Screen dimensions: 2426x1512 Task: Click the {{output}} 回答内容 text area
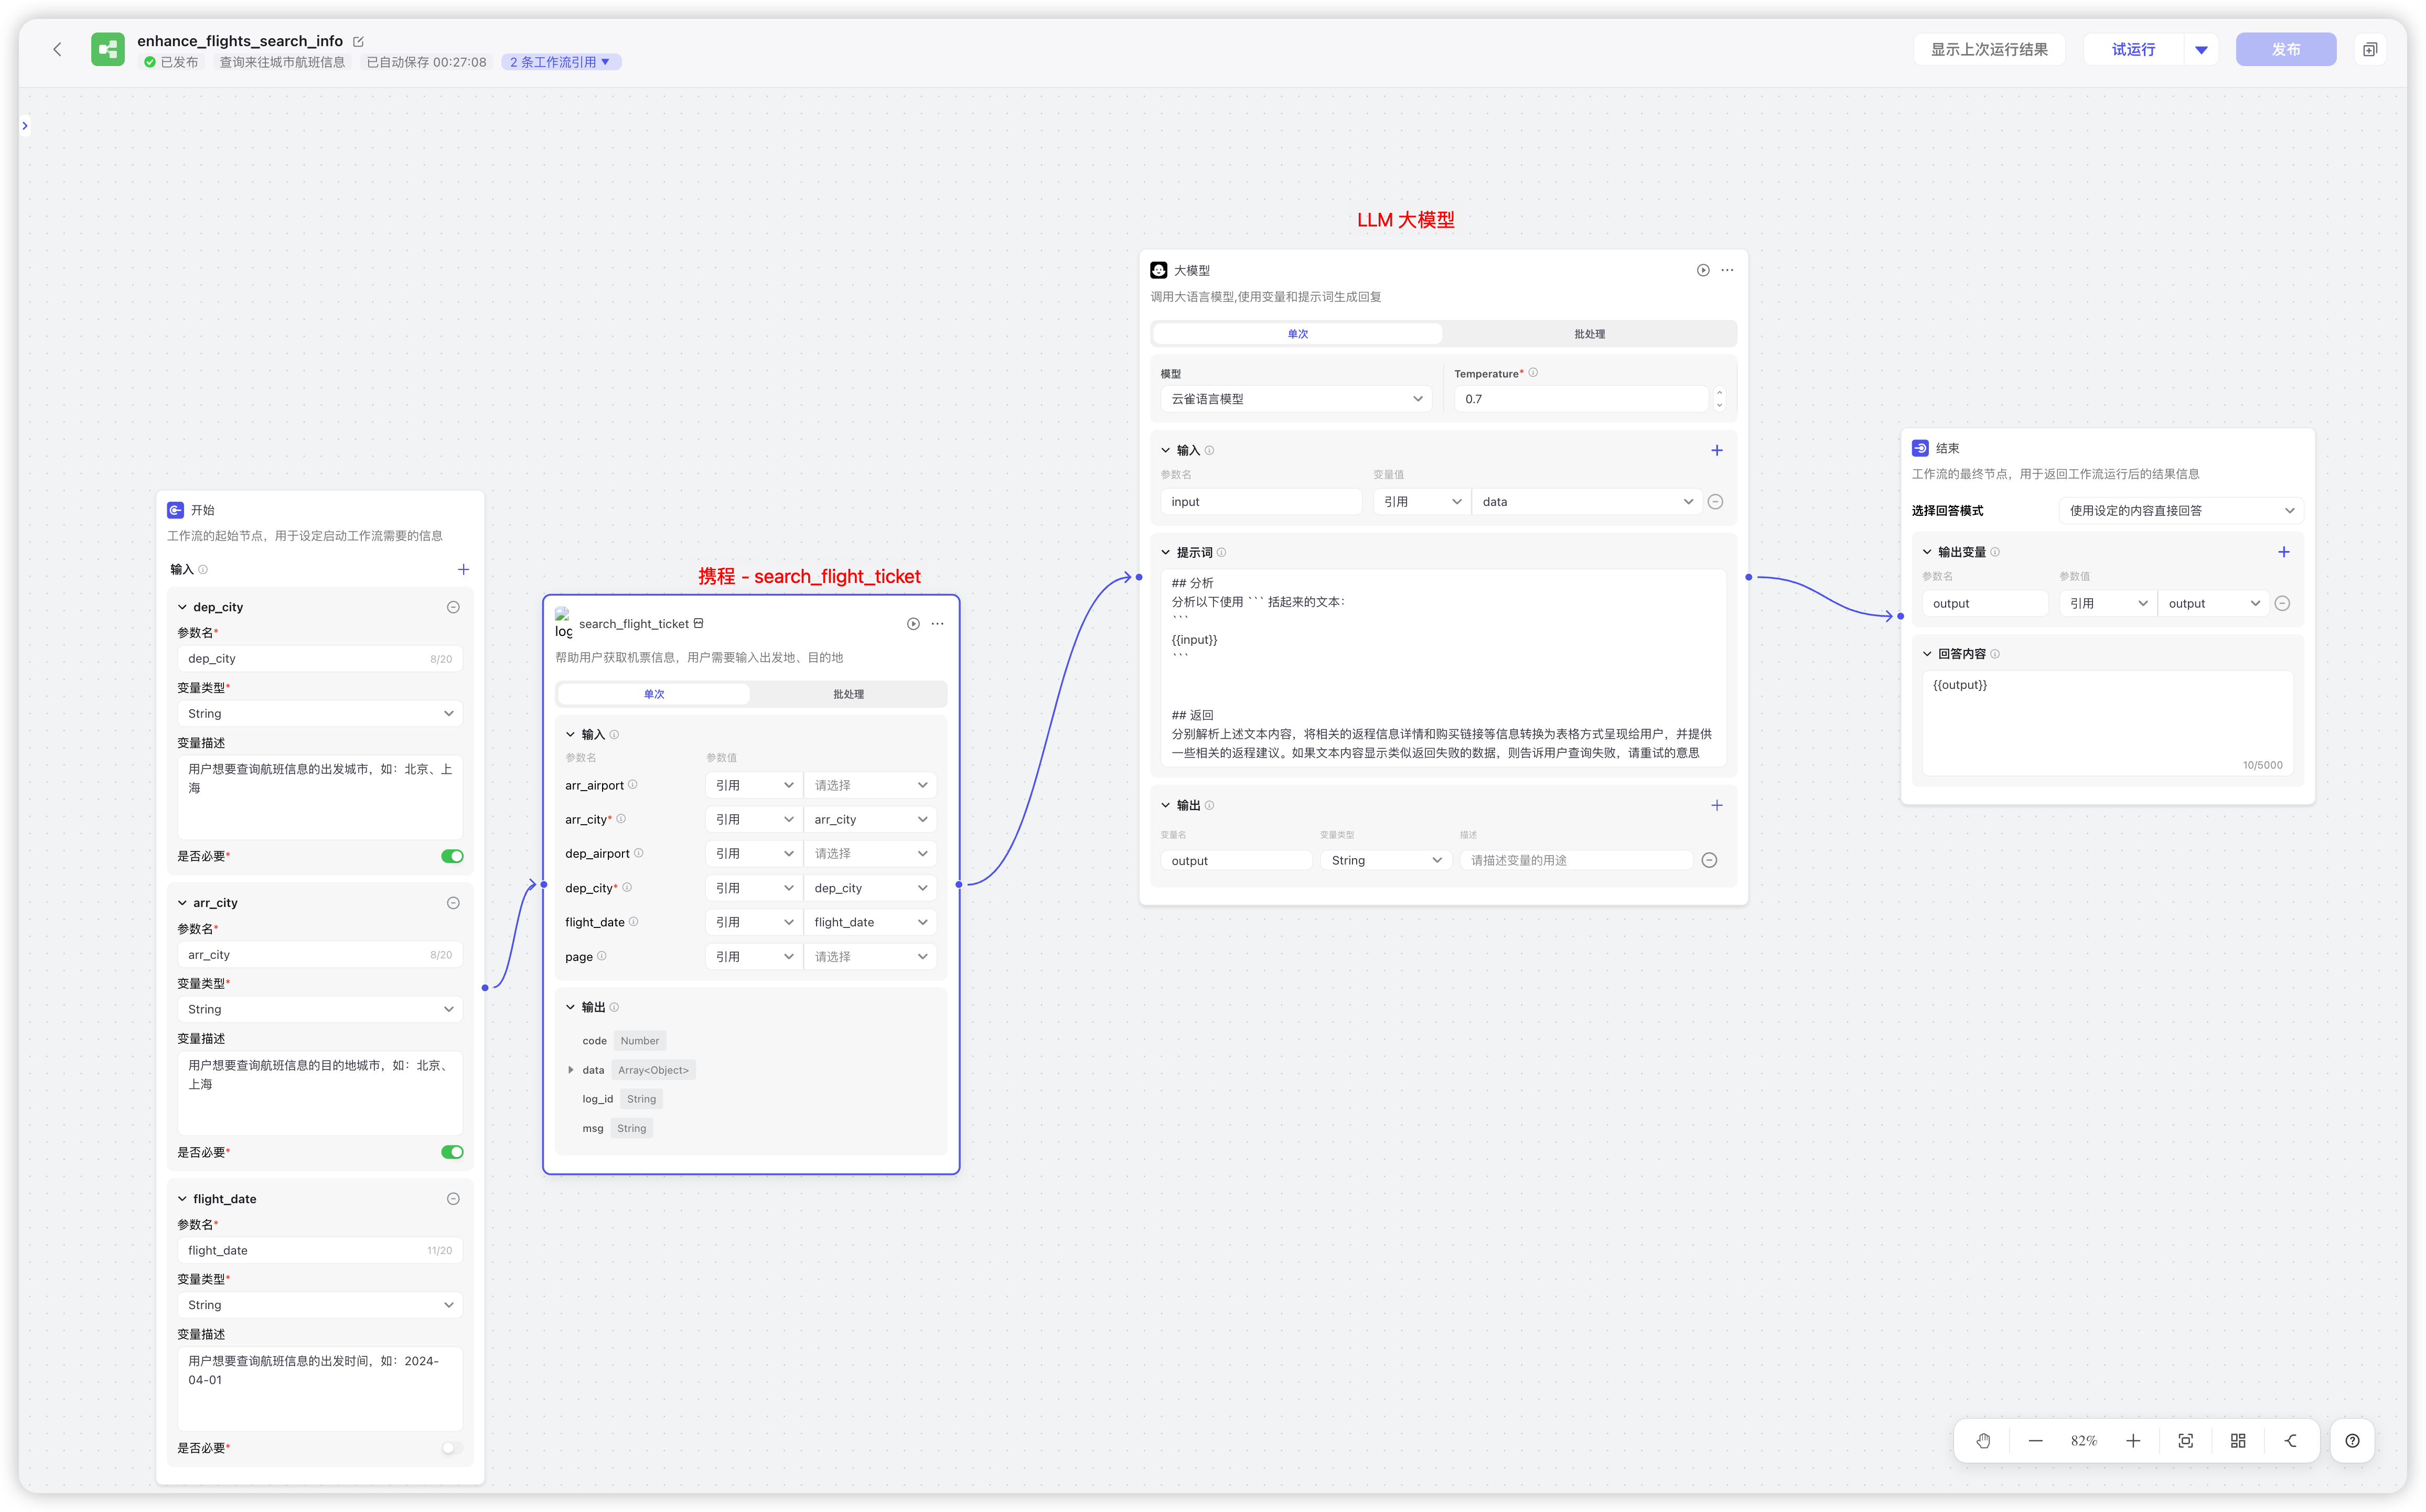(x=2107, y=723)
